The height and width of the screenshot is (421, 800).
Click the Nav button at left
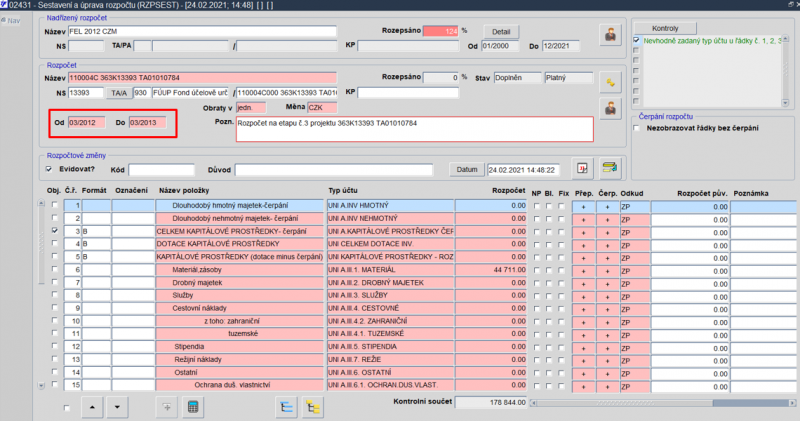tap(11, 20)
